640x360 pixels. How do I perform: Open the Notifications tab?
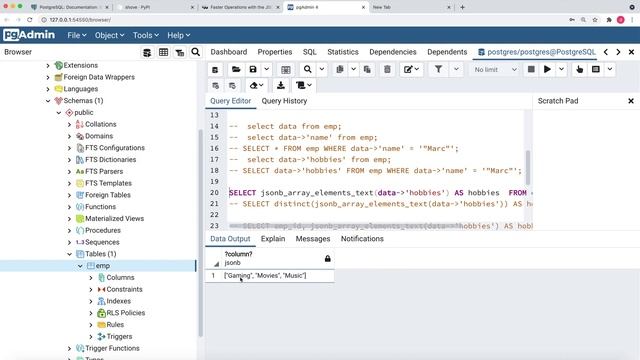coord(362,239)
